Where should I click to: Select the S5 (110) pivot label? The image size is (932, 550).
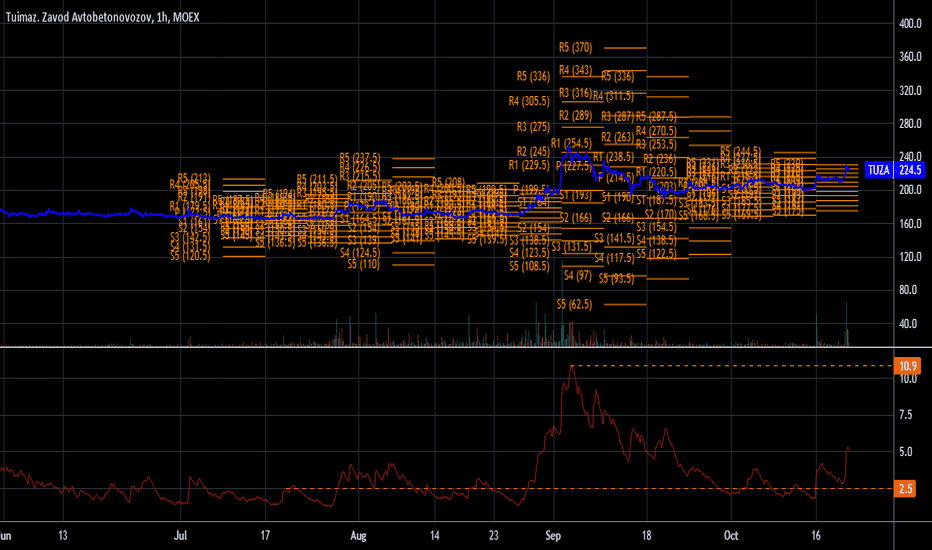click(363, 265)
